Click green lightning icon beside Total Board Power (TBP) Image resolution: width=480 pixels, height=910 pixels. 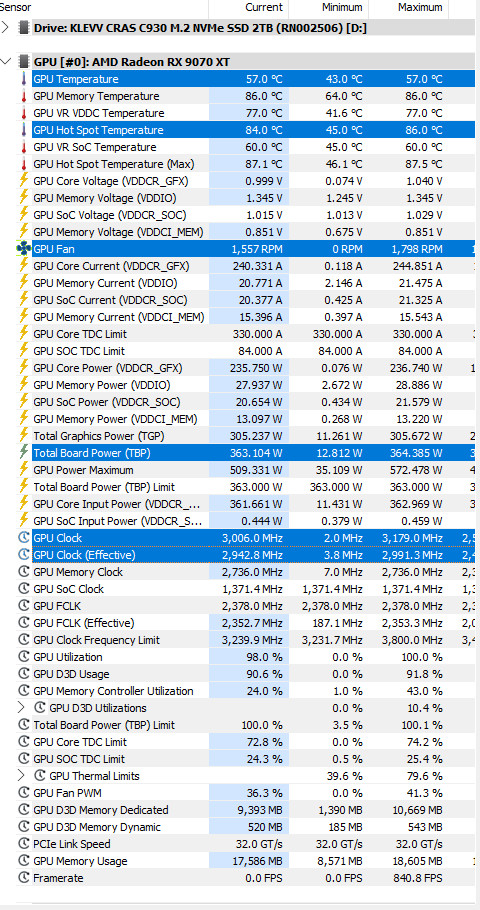tap(24, 453)
